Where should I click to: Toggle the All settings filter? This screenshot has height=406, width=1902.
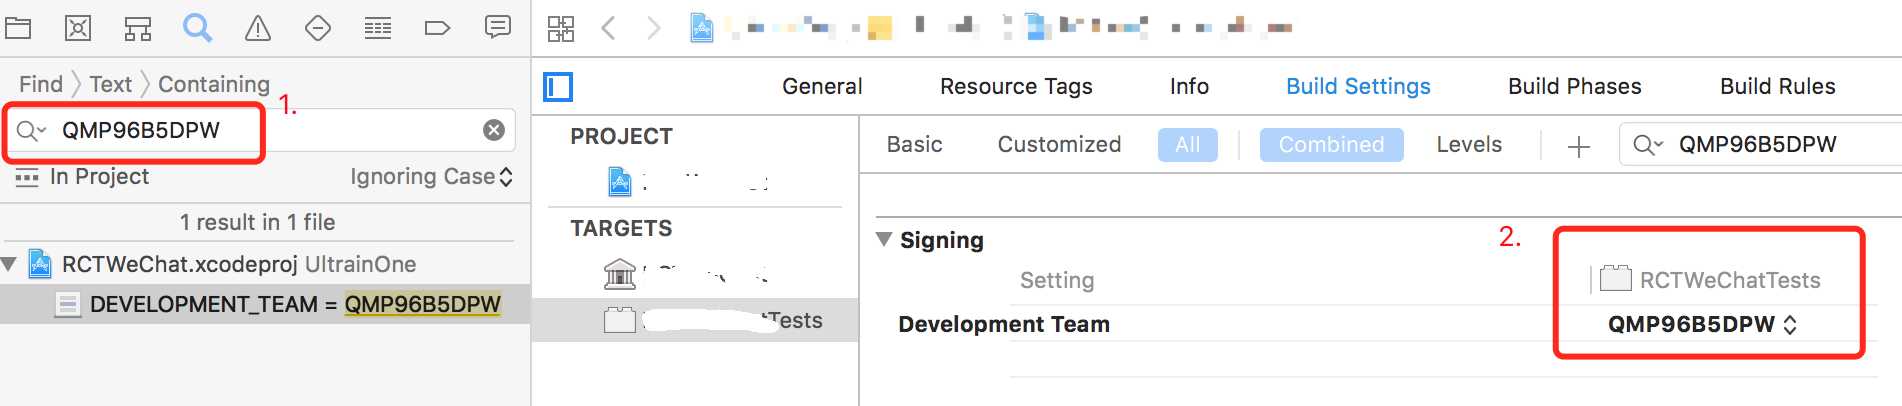click(1187, 144)
